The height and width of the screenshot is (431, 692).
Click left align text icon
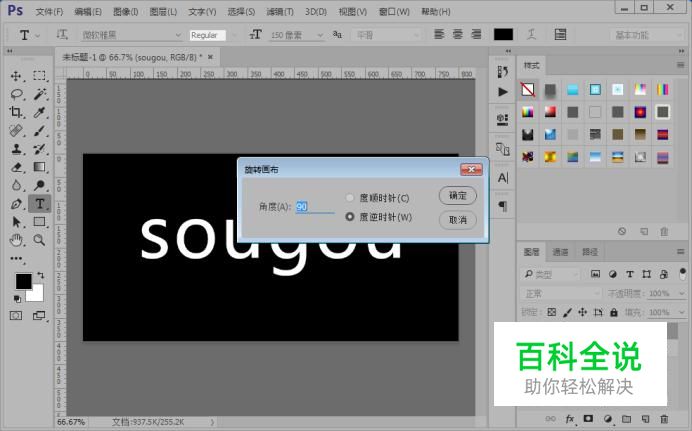(439, 34)
